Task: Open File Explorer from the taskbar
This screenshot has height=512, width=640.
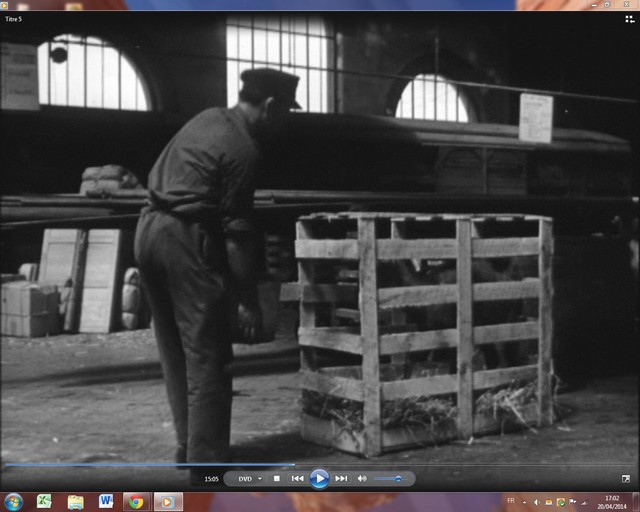Action: pos(75,501)
